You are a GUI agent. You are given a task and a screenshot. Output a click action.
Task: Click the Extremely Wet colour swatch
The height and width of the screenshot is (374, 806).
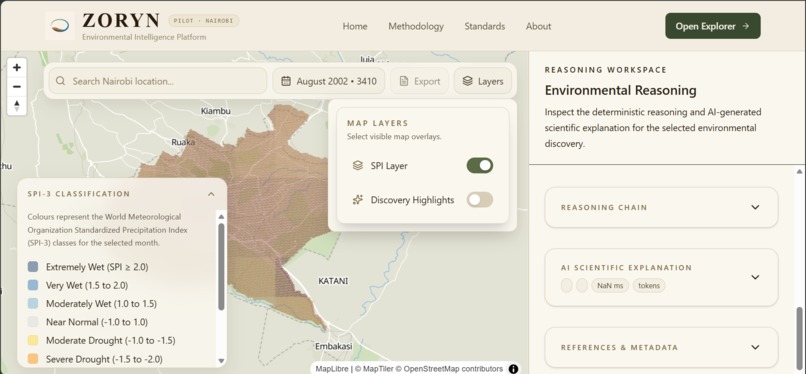[33, 267]
